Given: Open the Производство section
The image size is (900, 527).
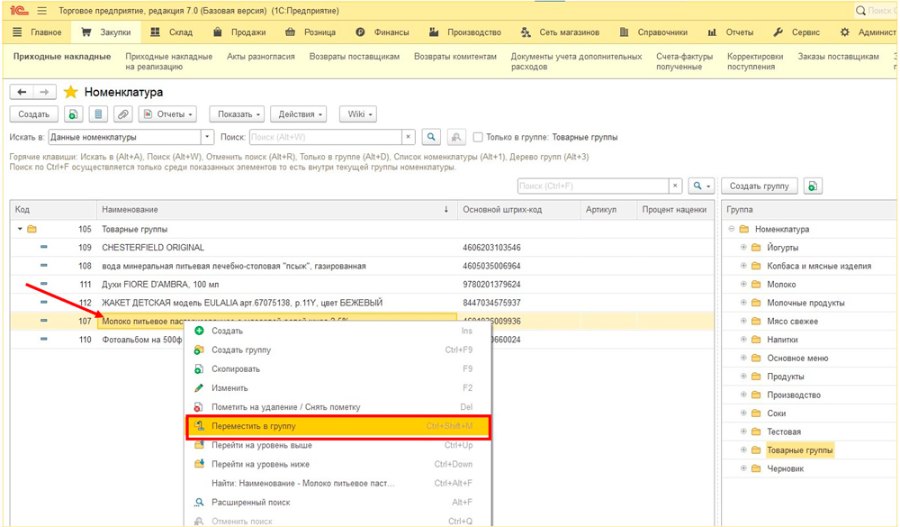Looking at the screenshot, I should tap(465, 32).
